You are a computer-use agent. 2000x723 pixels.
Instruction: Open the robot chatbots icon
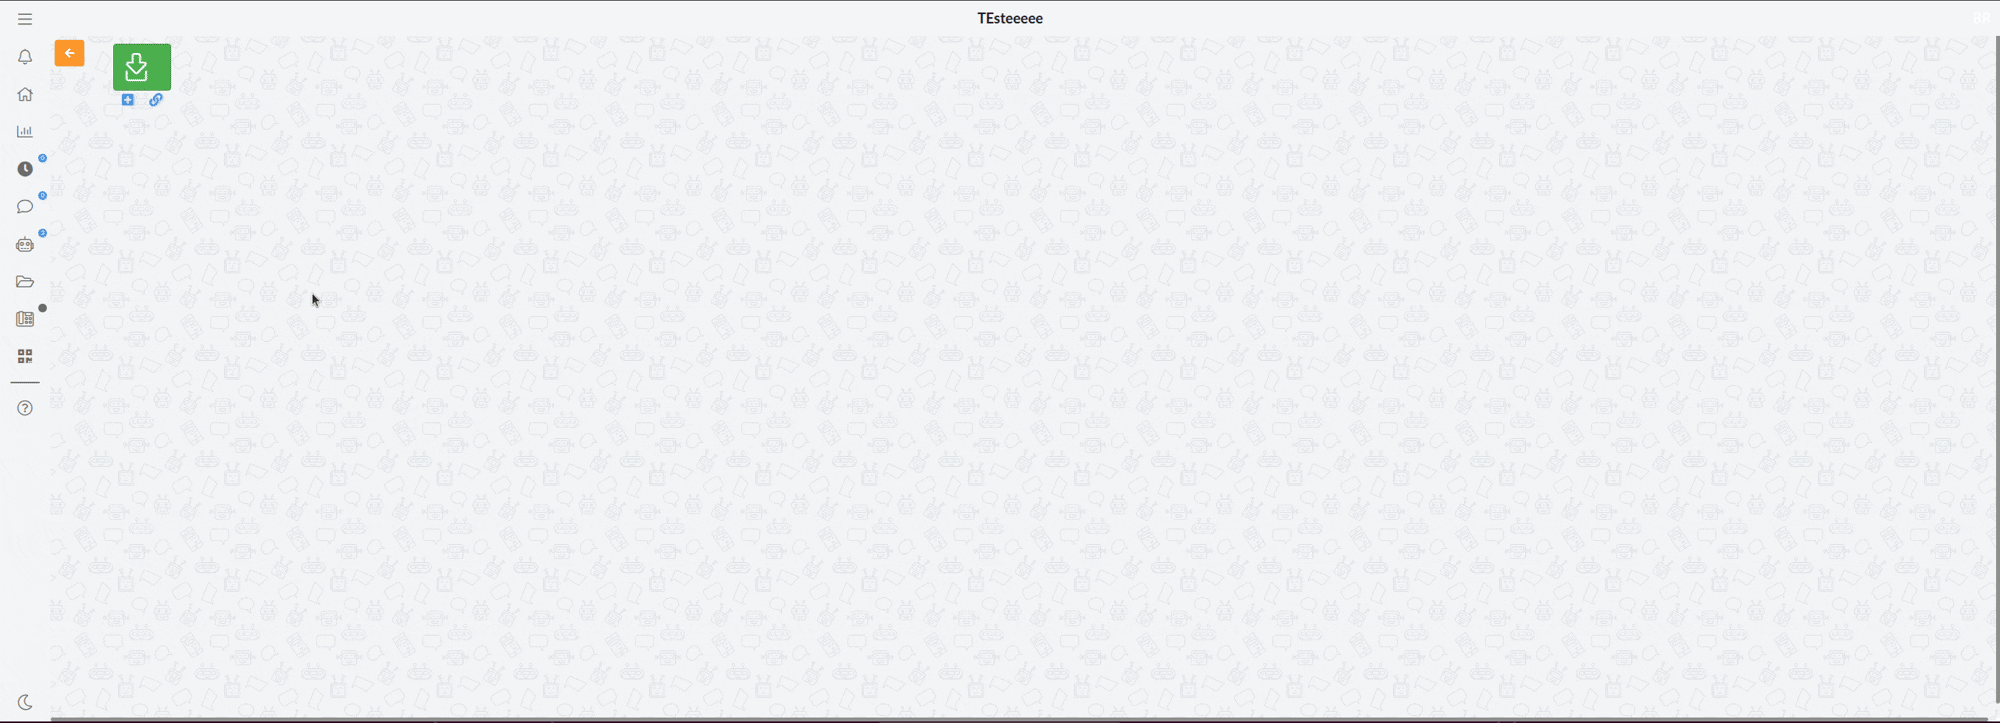coord(25,244)
